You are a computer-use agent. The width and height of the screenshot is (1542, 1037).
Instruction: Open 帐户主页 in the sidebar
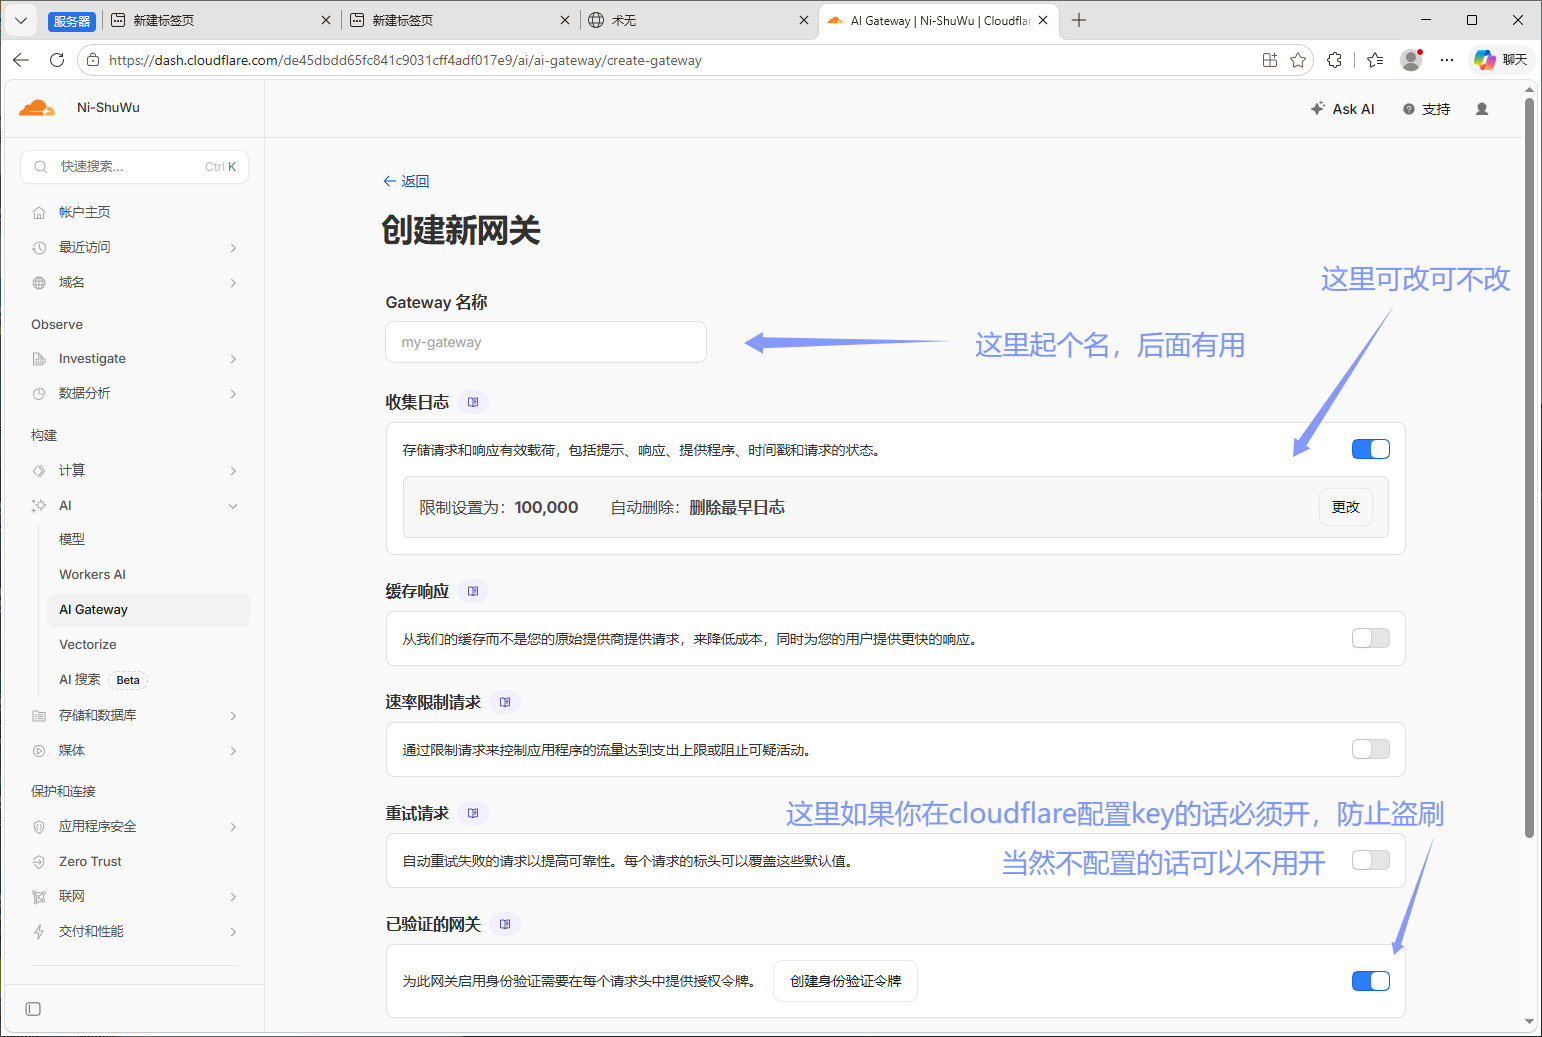tap(137, 212)
